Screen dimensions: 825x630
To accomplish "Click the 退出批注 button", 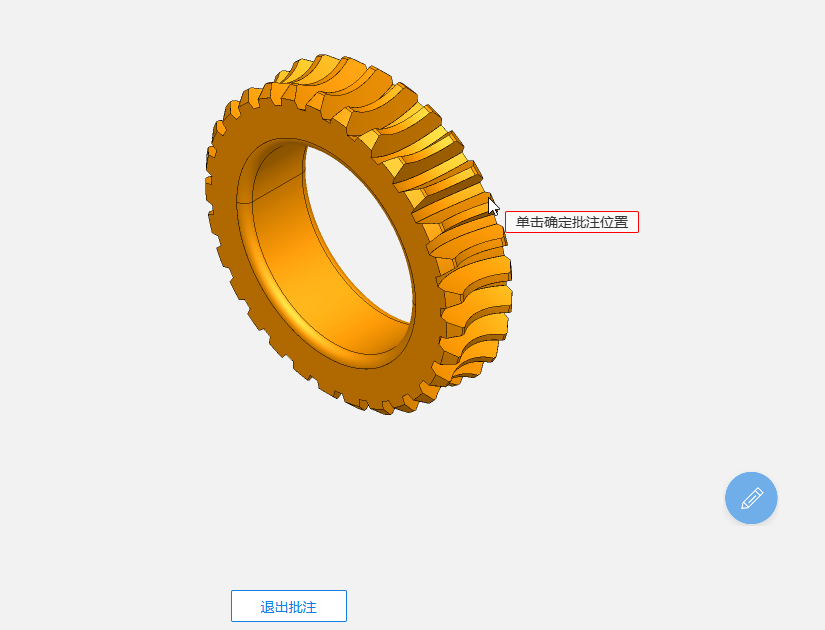I will [x=288, y=606].
